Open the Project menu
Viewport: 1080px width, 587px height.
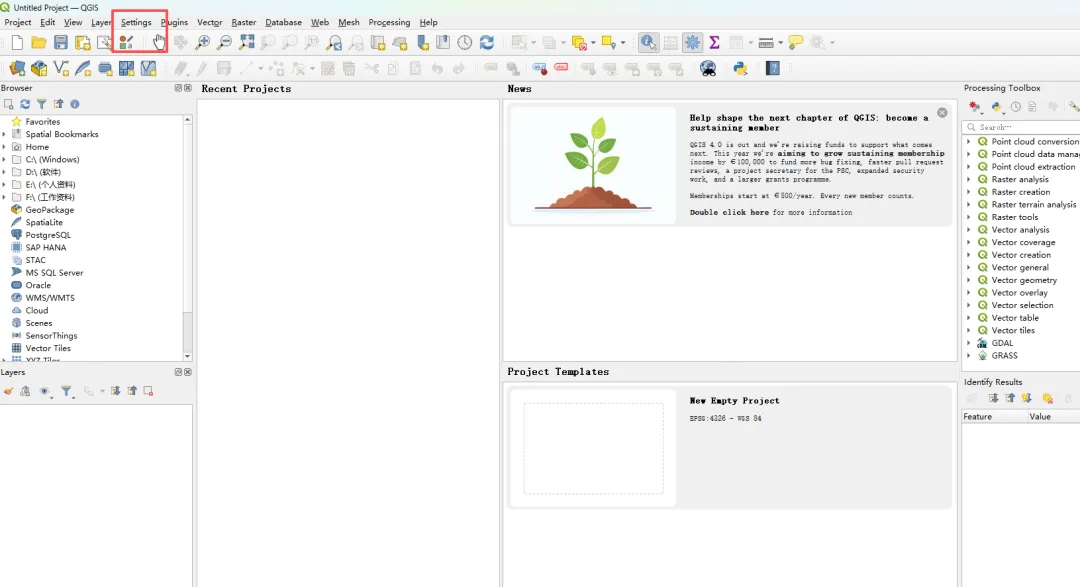coord(18,22)
